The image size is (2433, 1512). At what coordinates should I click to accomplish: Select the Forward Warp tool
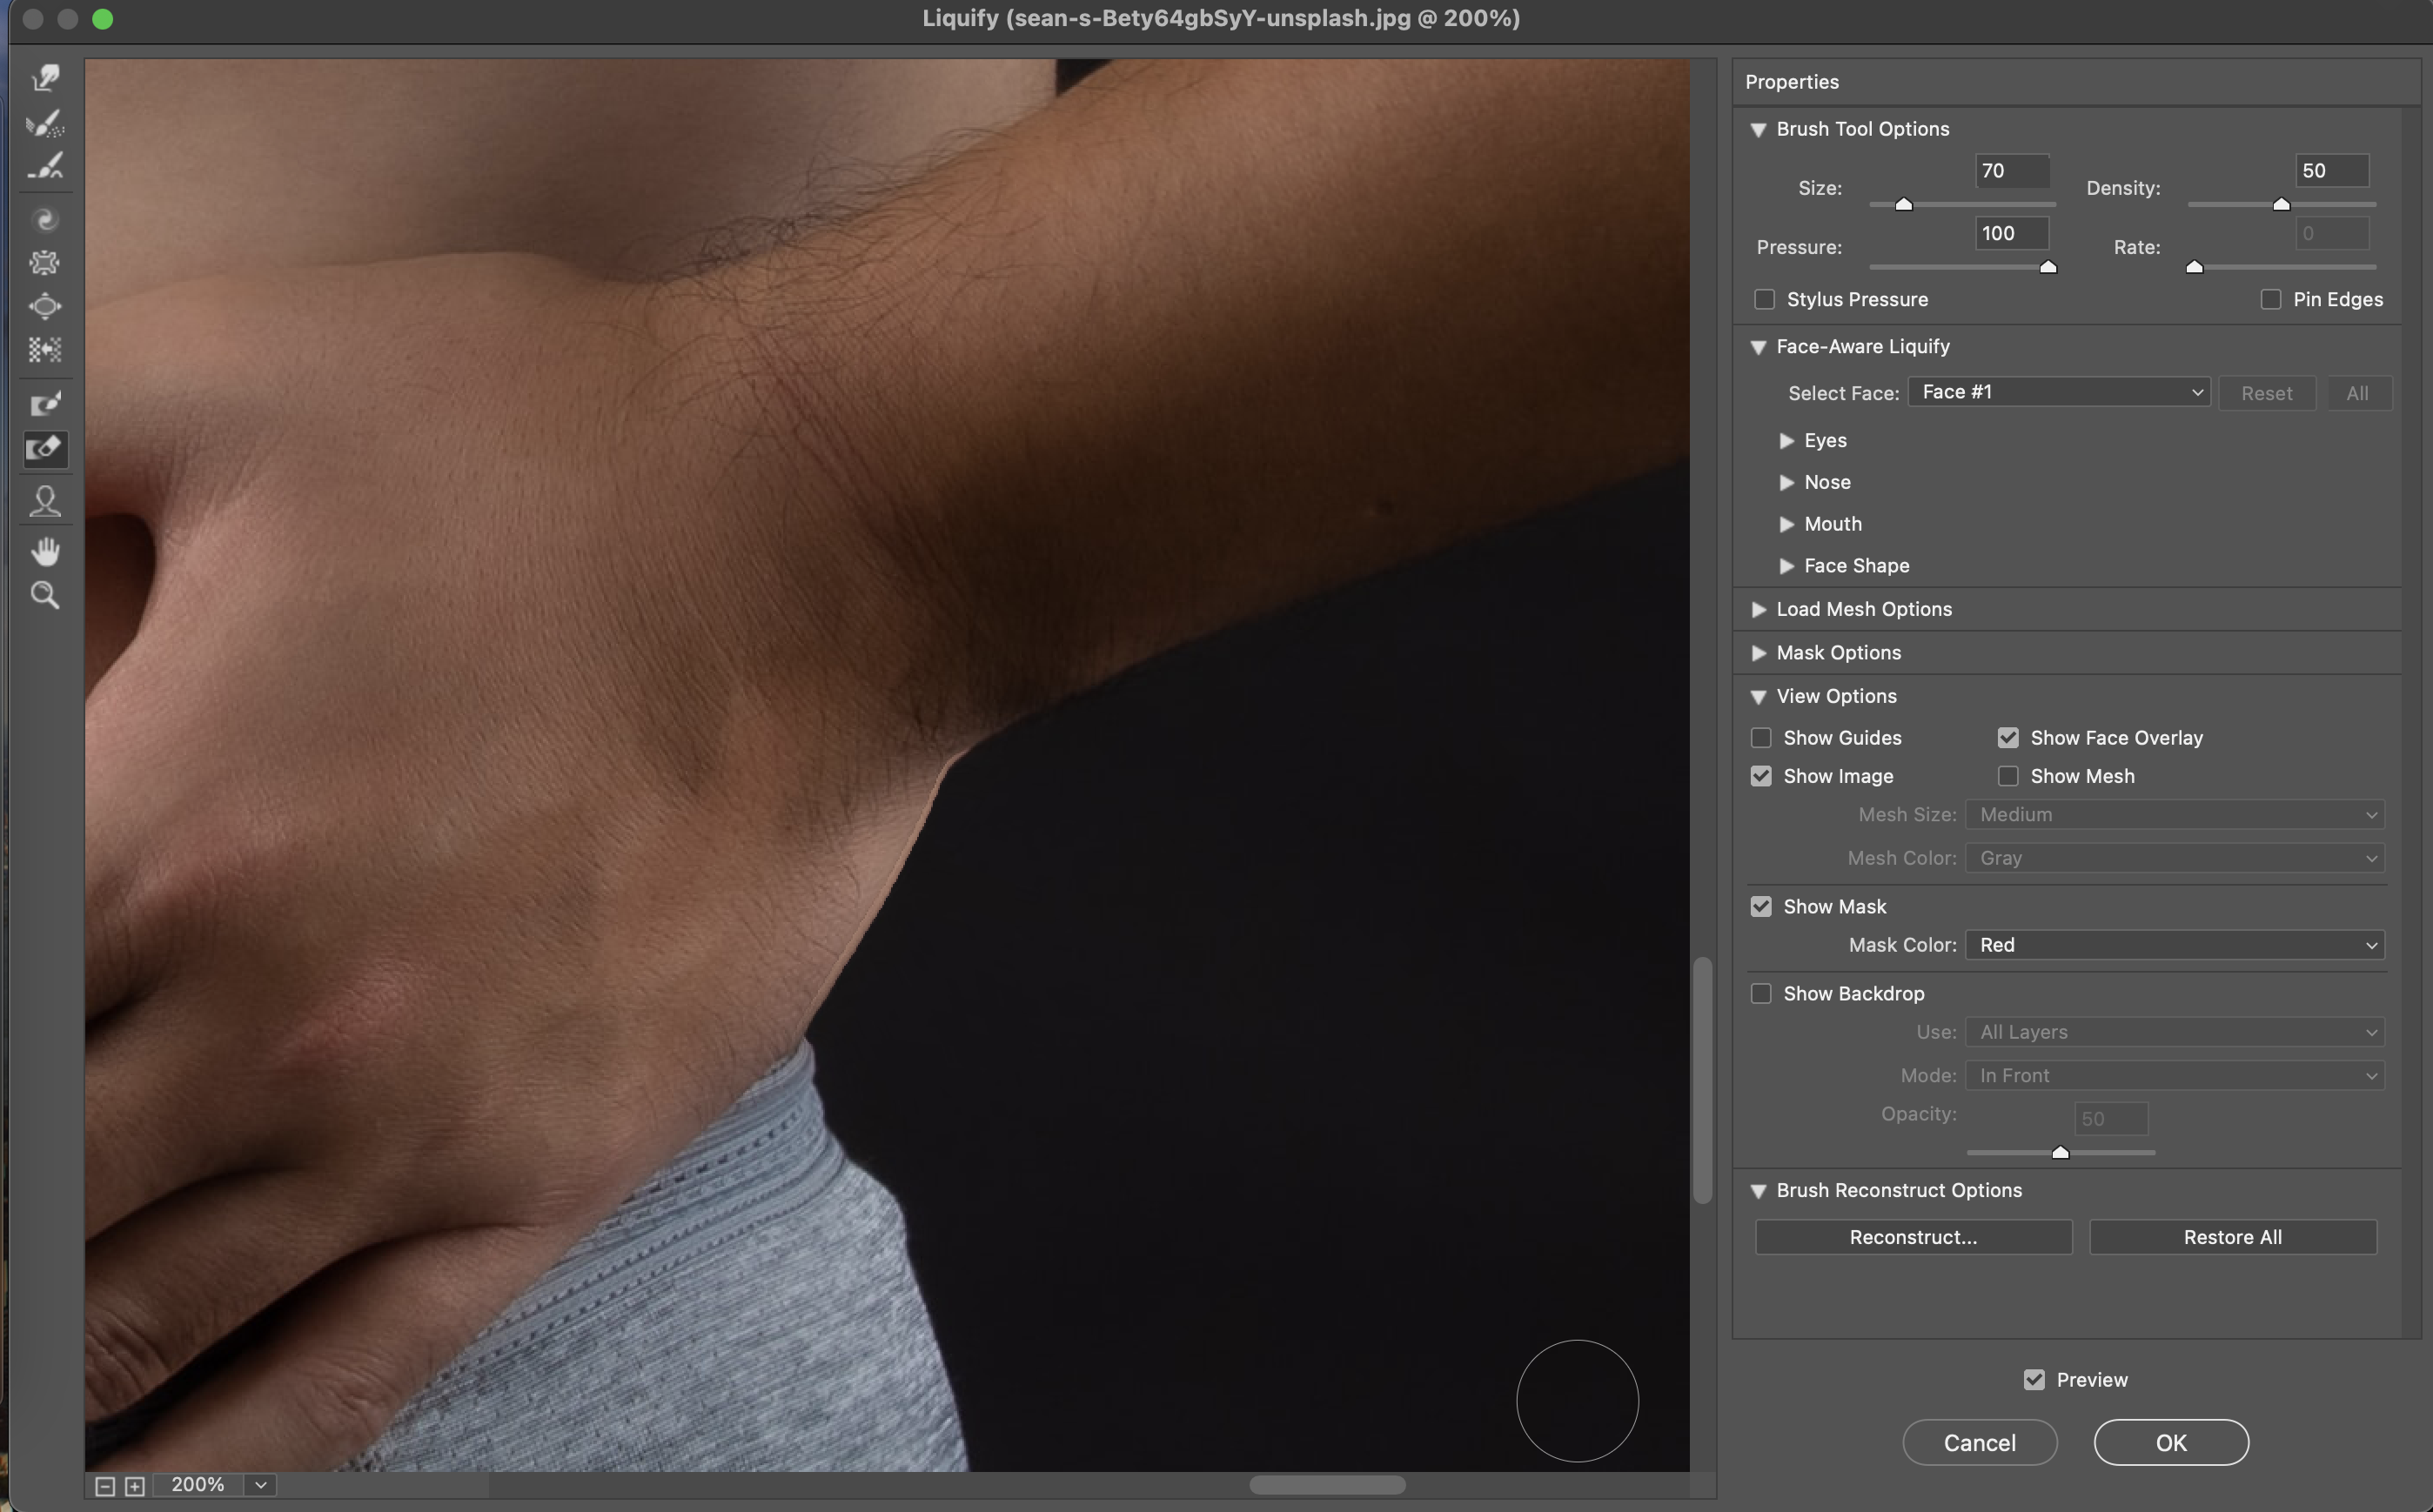(x=45, y=78)
